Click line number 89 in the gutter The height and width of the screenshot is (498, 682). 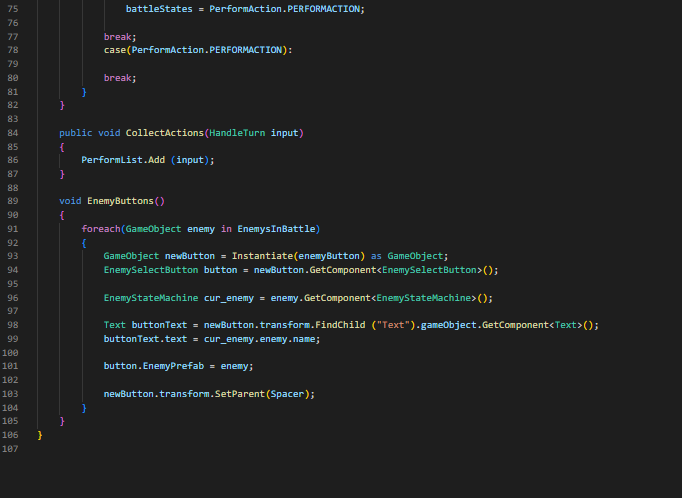(12, 201)
